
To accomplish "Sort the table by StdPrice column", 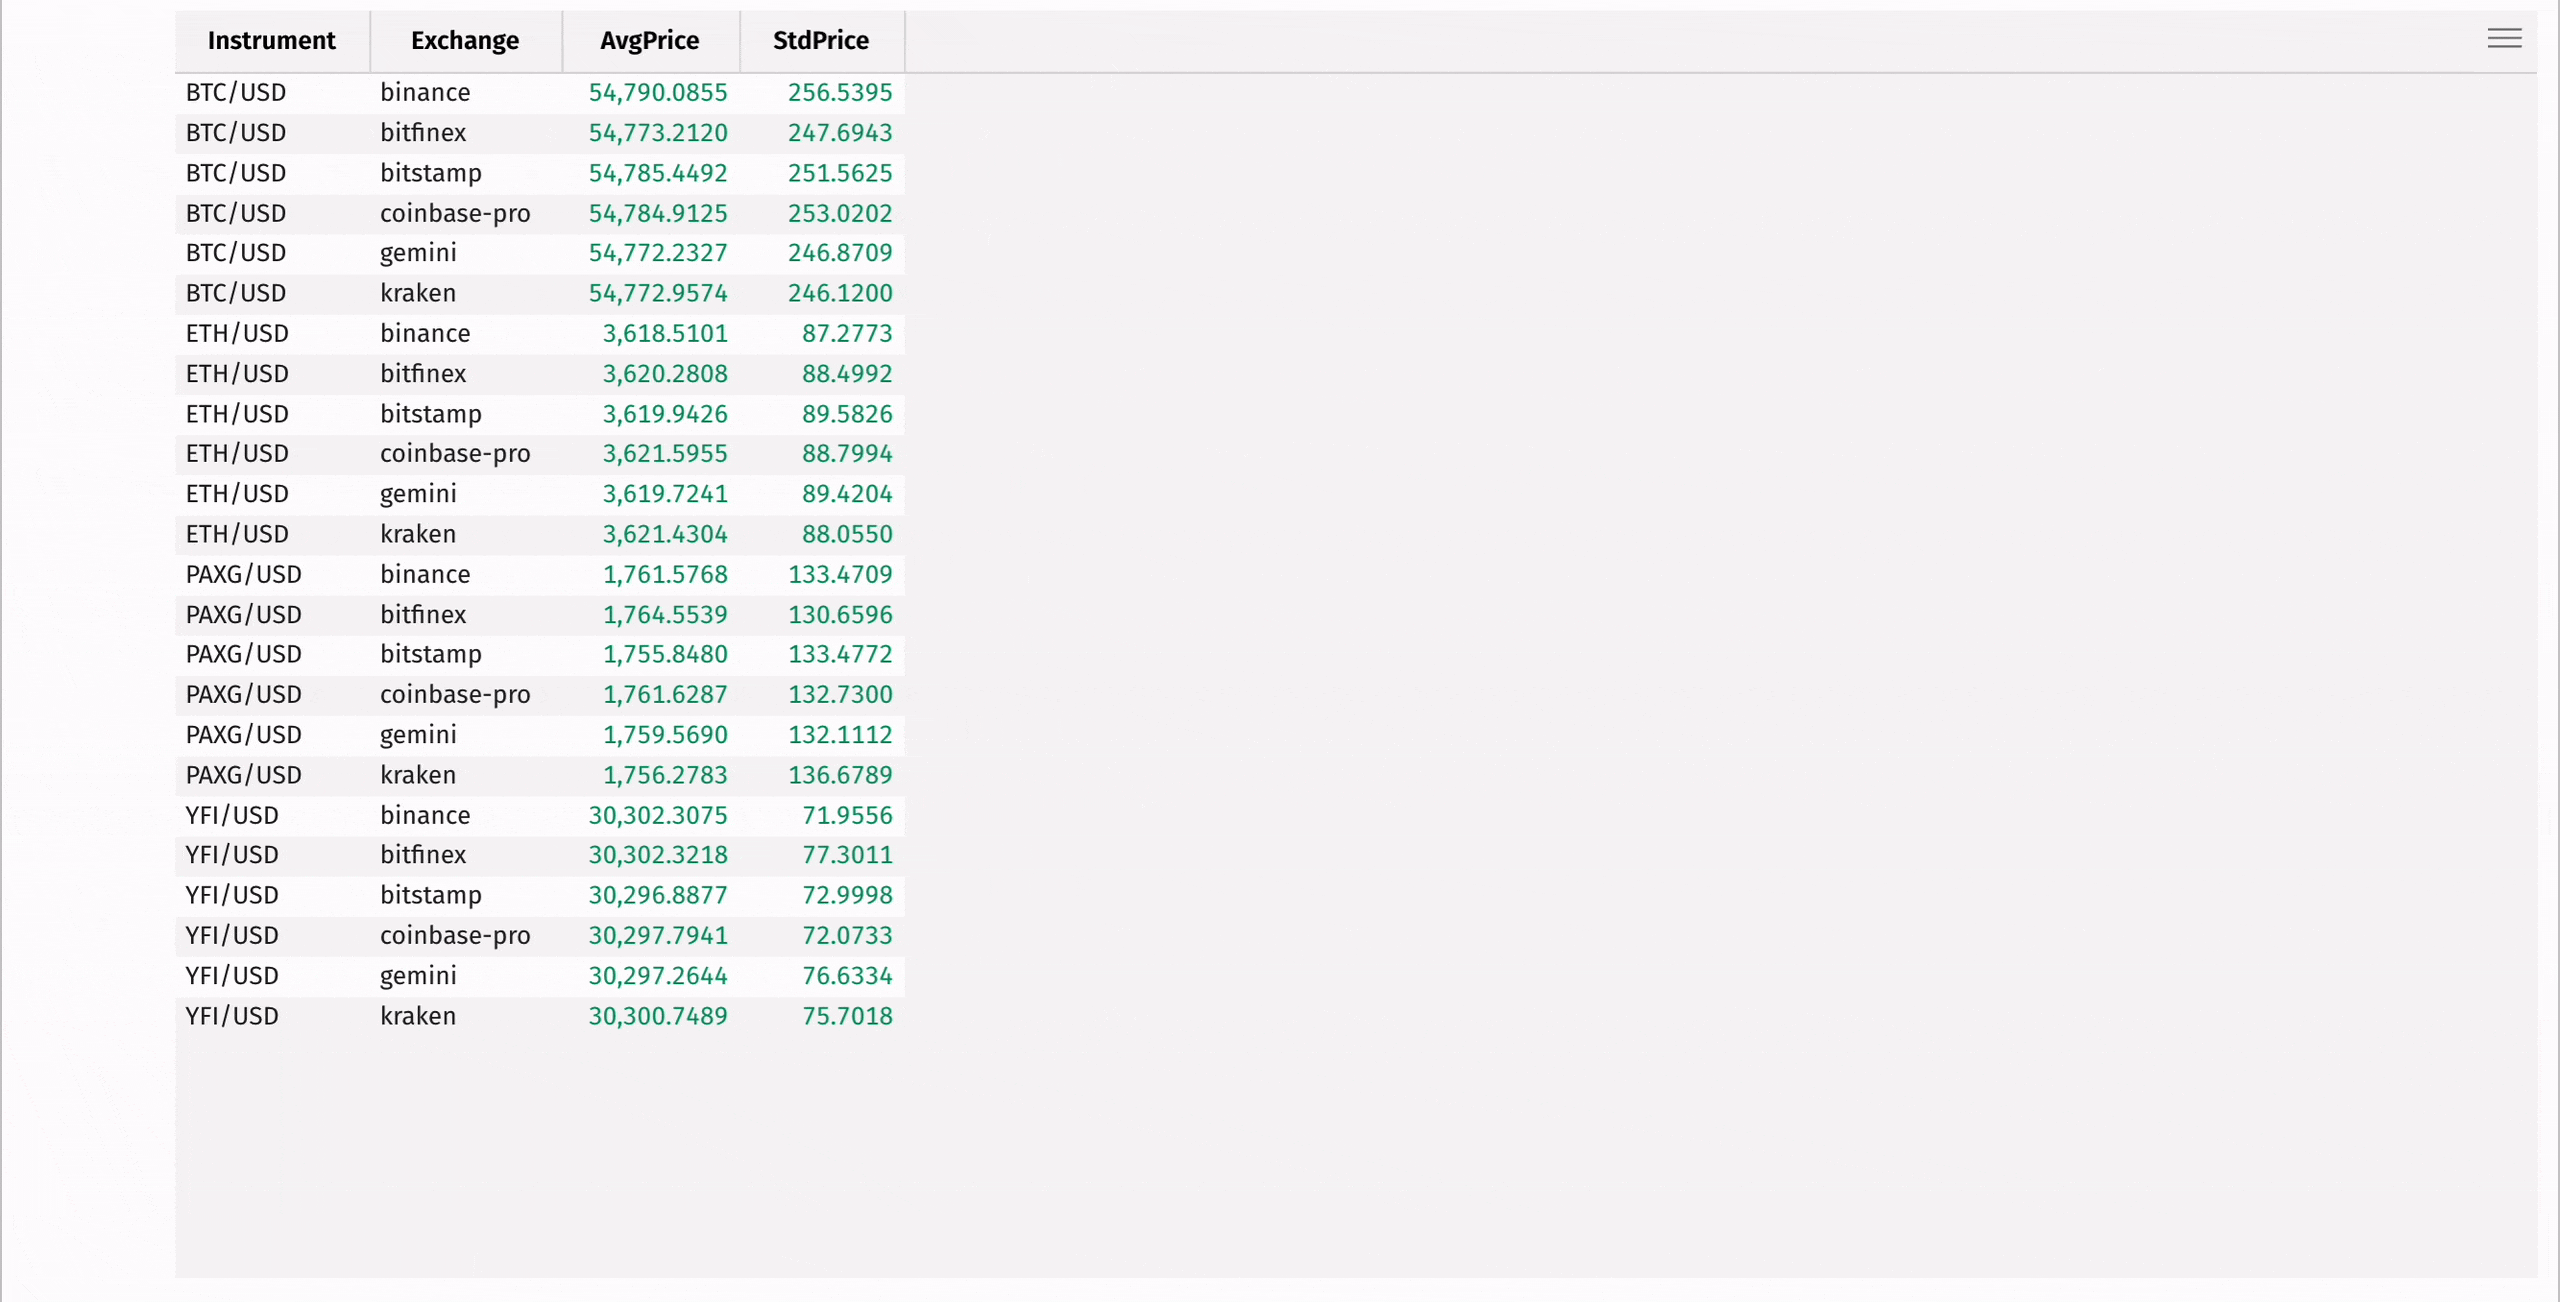I will [819, 41].
